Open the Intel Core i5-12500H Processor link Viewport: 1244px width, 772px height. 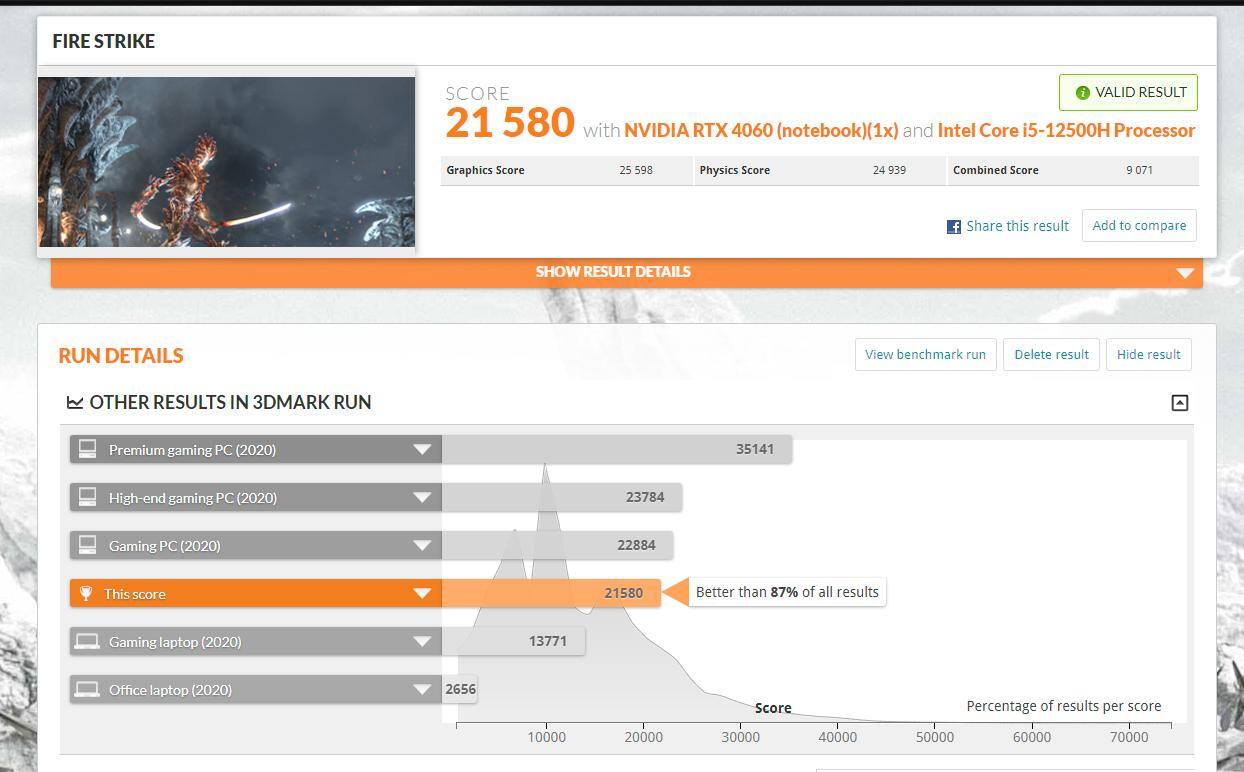1066,131
